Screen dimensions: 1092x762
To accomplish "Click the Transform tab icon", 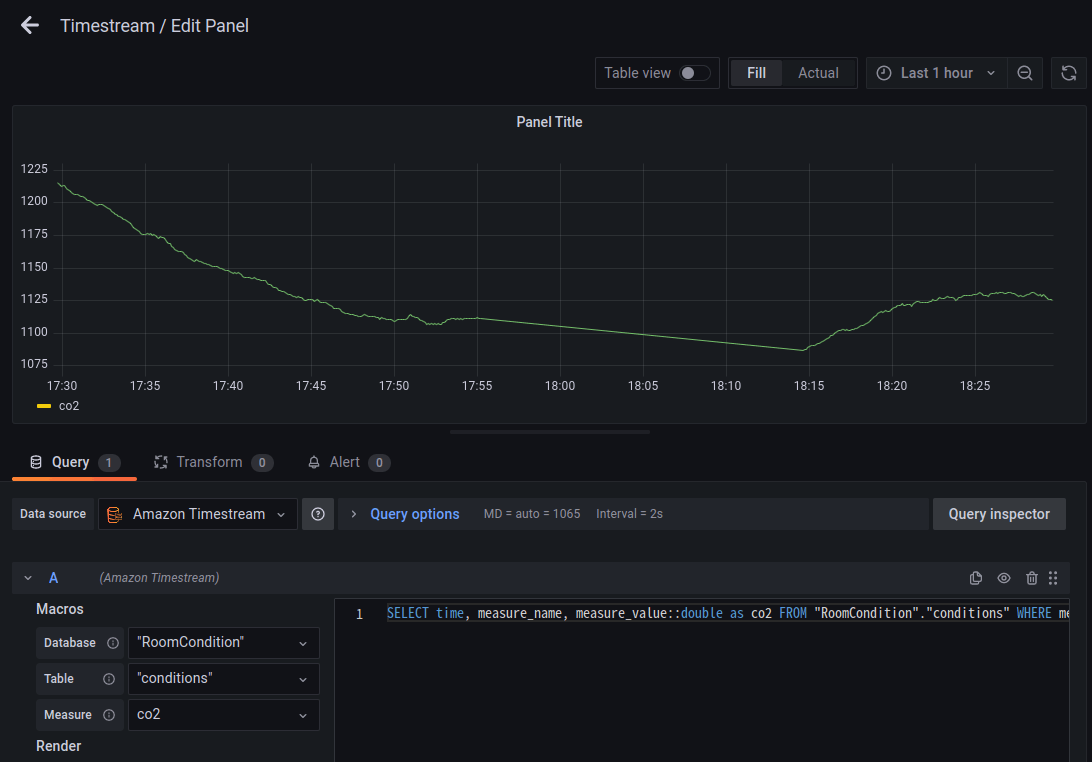I will pos(161,462).
